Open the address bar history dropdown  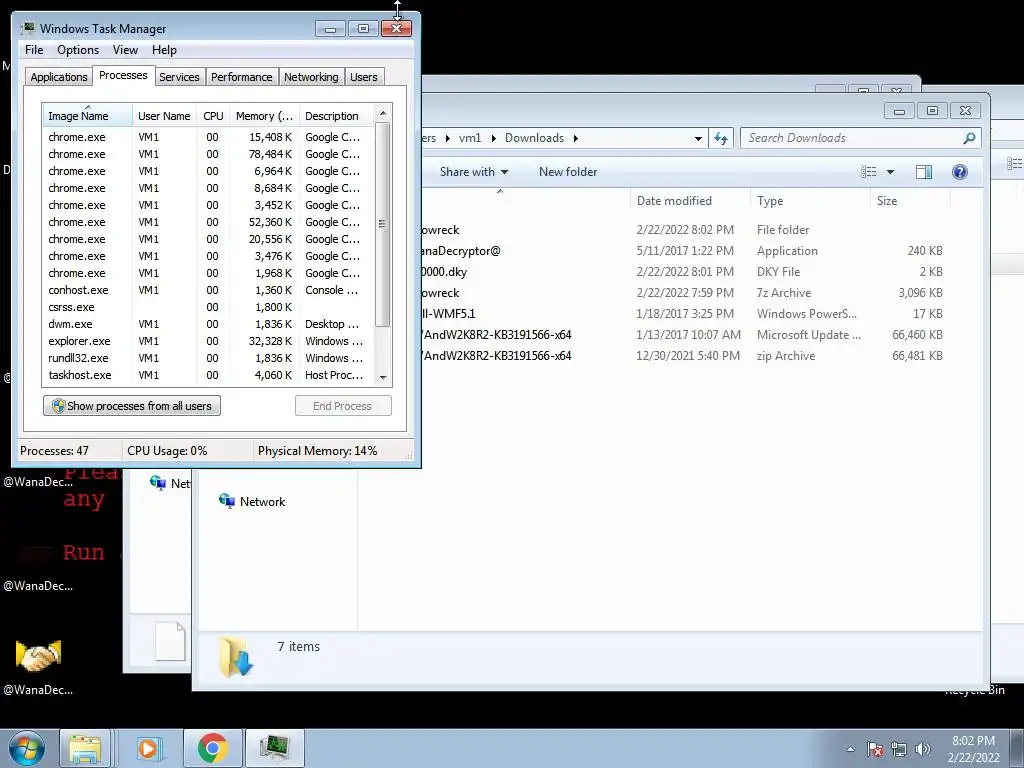click(x=698, y=138)
